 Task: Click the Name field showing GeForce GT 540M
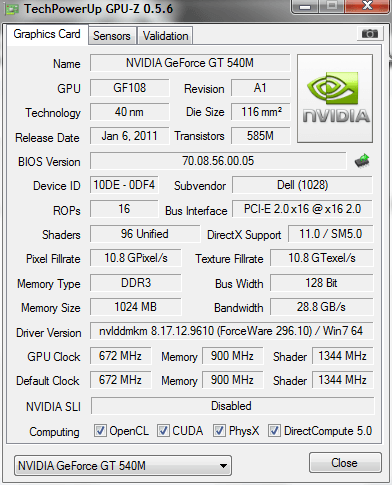pyautogui.click(x=190, y=63)
